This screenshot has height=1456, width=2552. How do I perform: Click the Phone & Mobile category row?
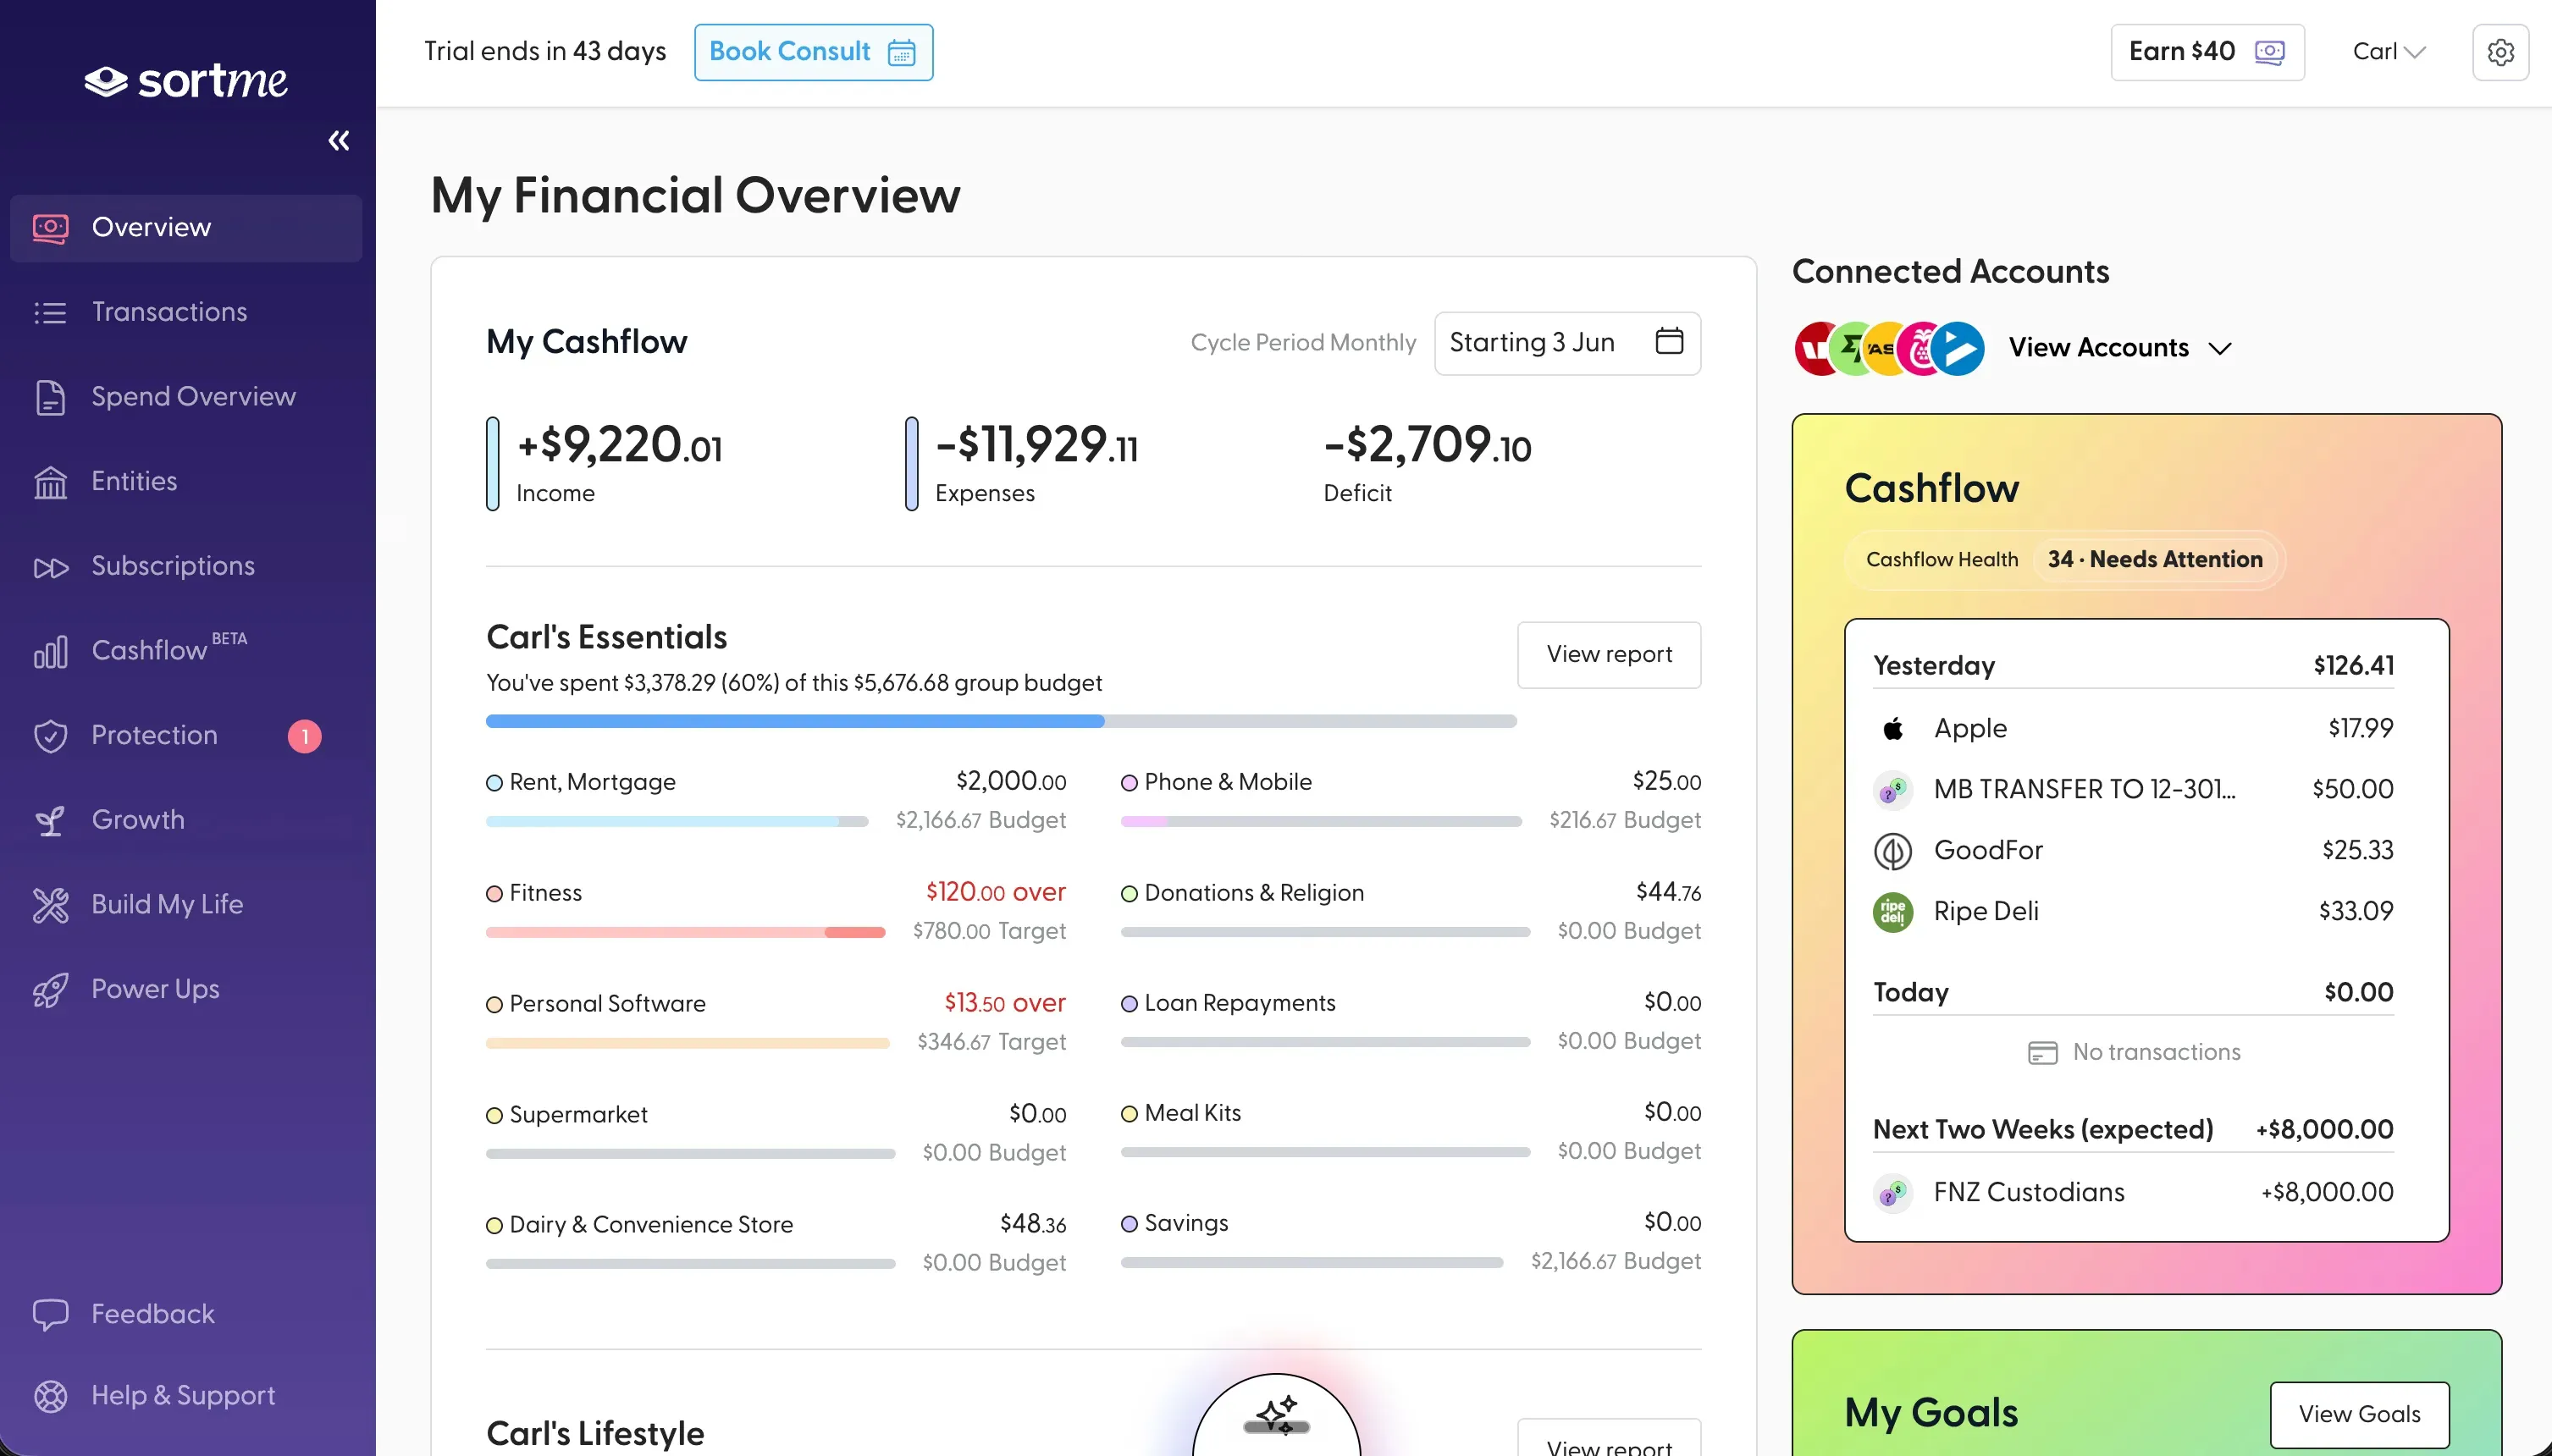tap(1410, 801)
